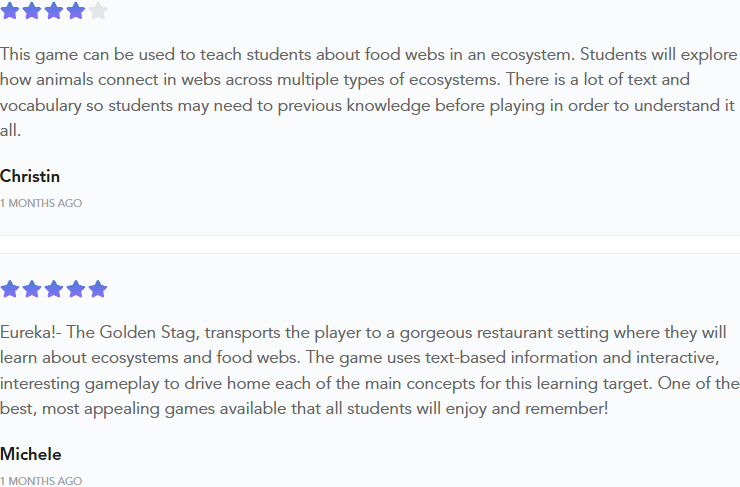
Task: Click third star in Michele's review rating
Action: point(54,289)
